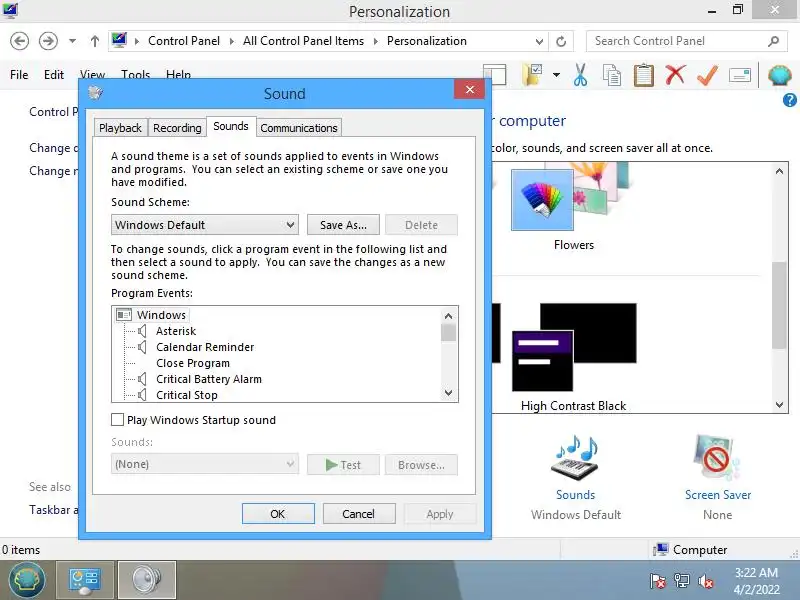Click the Cut scissors toolbar icon
800x600 pixels.
[580, 74]
